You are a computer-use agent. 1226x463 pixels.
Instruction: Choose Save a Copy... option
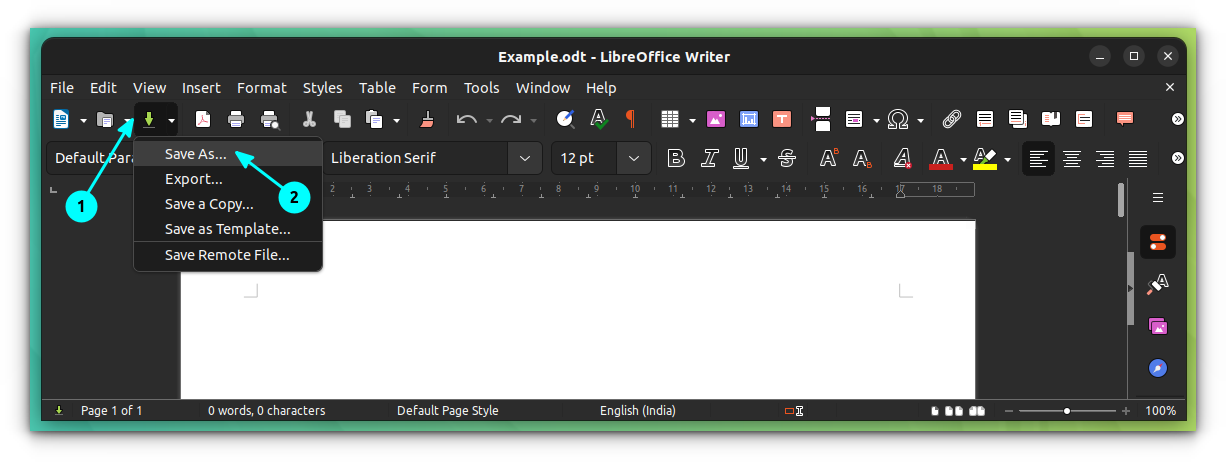(x=228, y=204)
